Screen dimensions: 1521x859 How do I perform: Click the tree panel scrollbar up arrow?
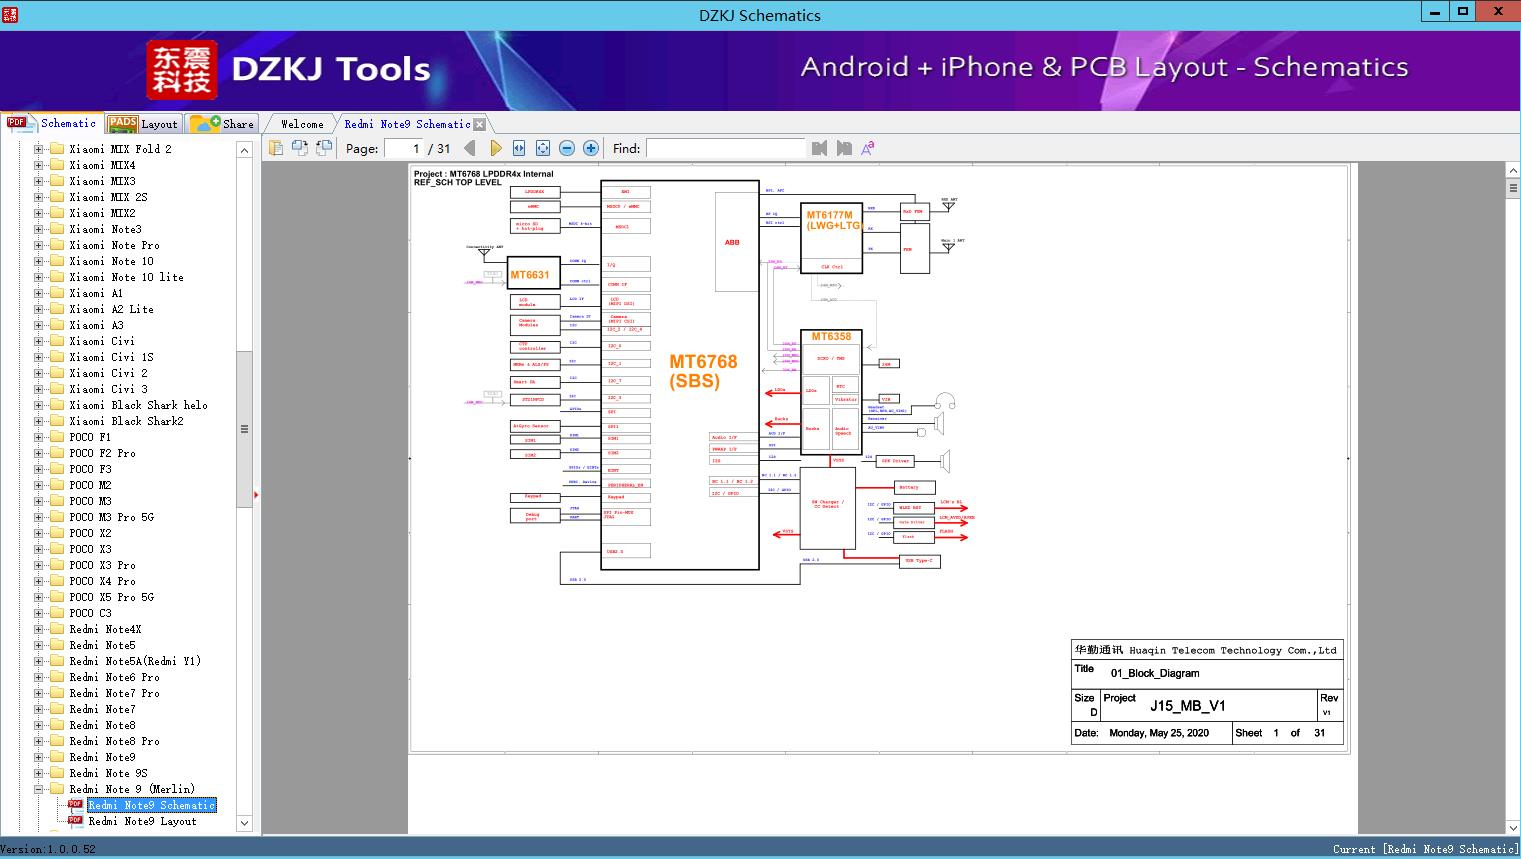244,150
